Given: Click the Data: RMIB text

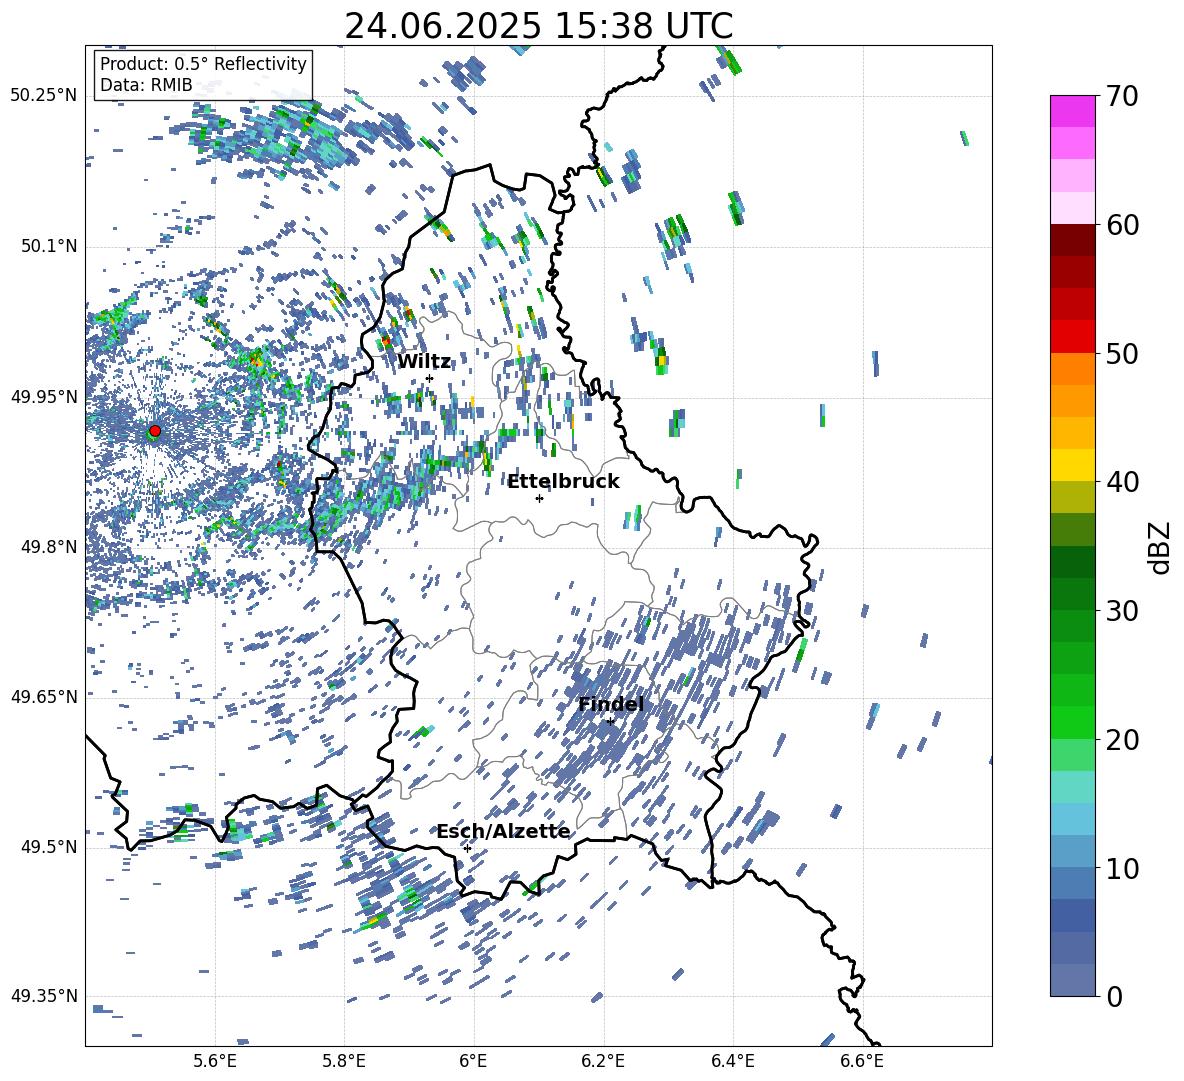Looking at the screenshot, I should click(x=146, y=85).
